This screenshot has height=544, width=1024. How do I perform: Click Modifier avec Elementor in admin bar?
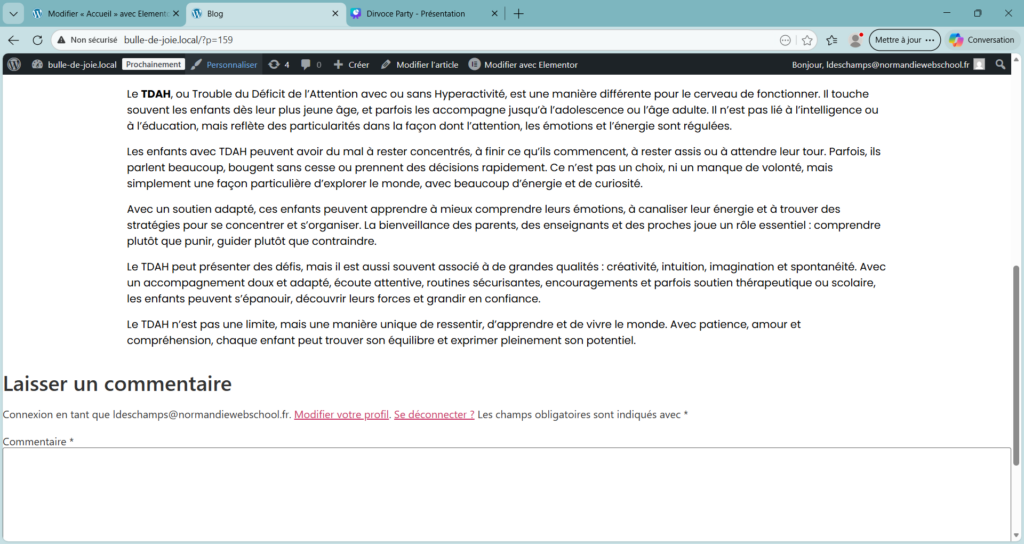pyautogui.click(x=523, y=64)
